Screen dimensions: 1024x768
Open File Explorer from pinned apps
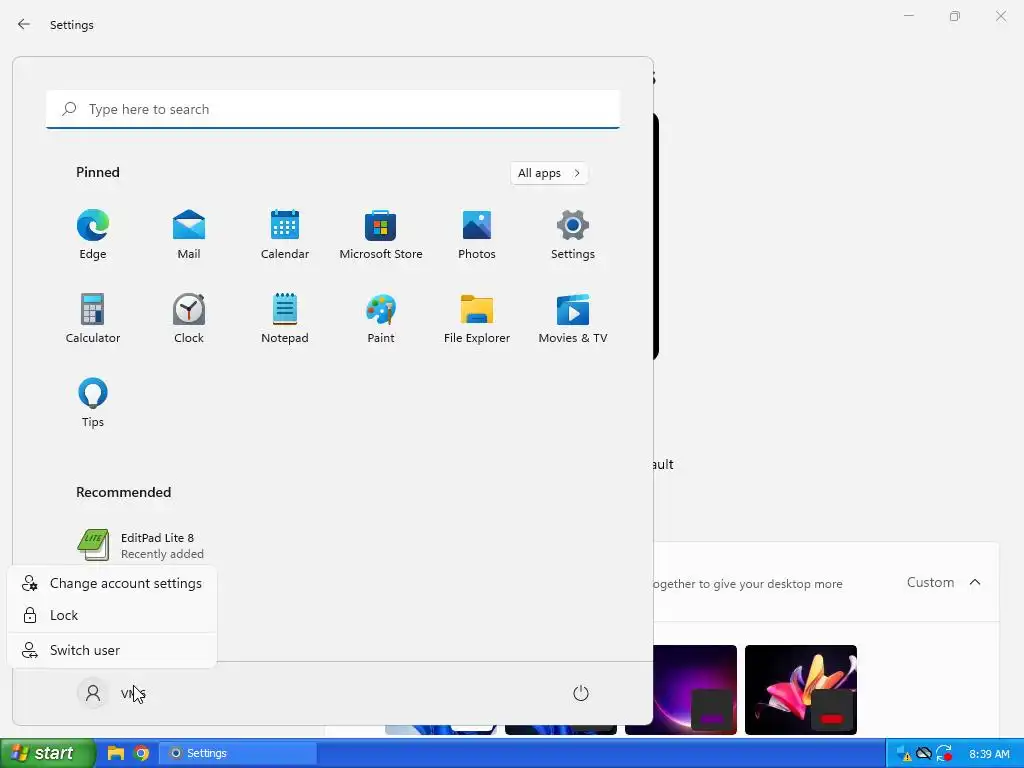tap(477, 319)
